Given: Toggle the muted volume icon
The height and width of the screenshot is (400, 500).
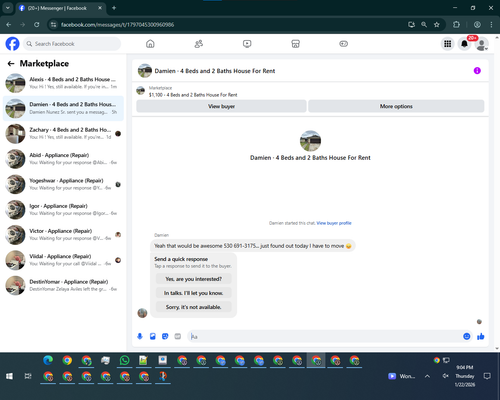Looking at the screenshot, I should (x=446, y=376).
